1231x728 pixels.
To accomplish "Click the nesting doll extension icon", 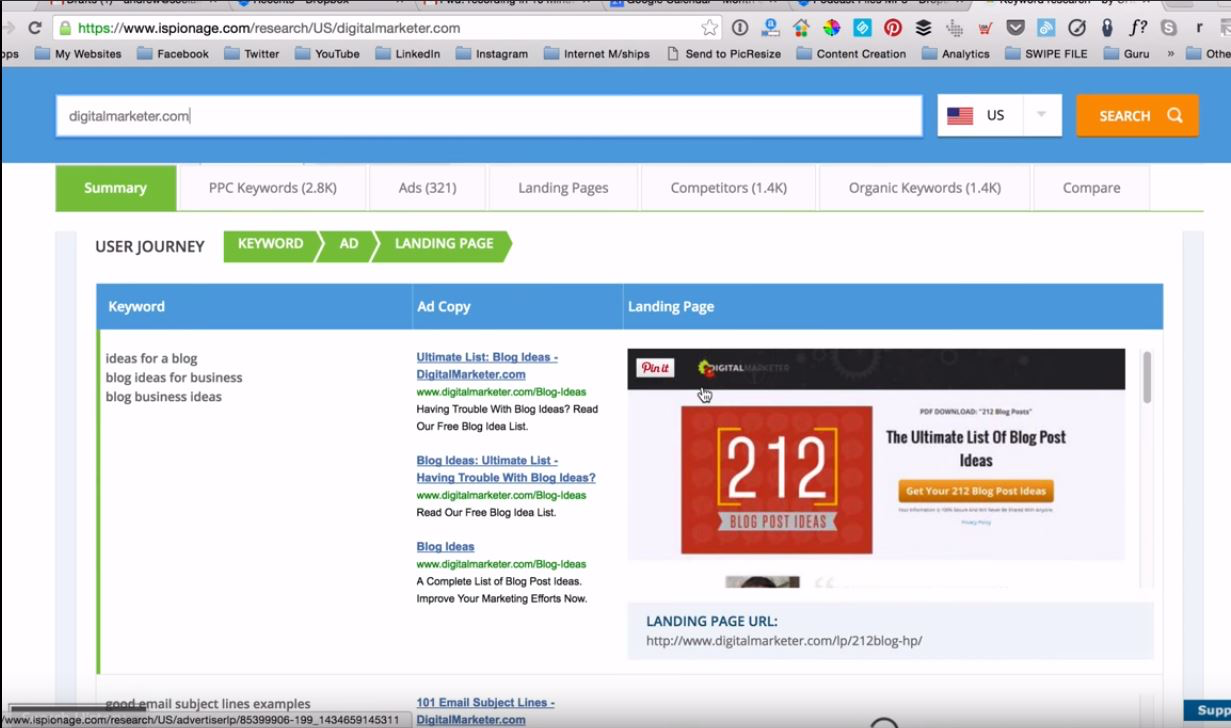I will [1107, 28].
